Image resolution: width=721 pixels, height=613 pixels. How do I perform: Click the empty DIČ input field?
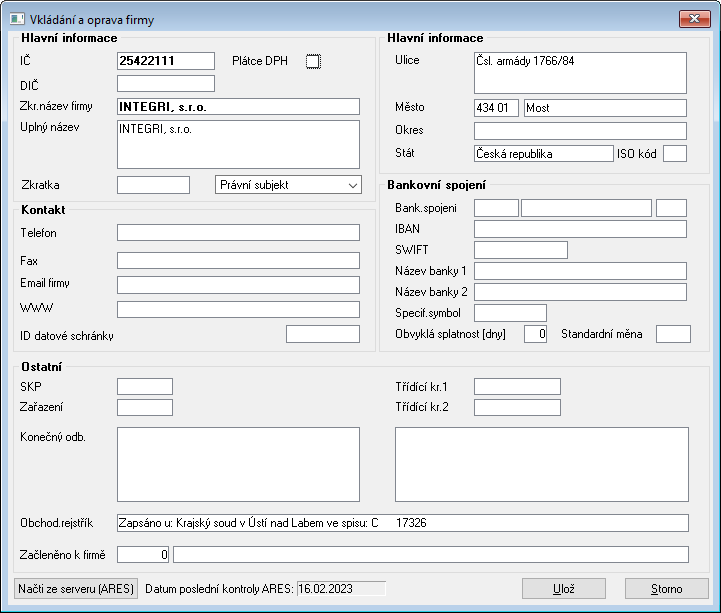click(166, 84)
